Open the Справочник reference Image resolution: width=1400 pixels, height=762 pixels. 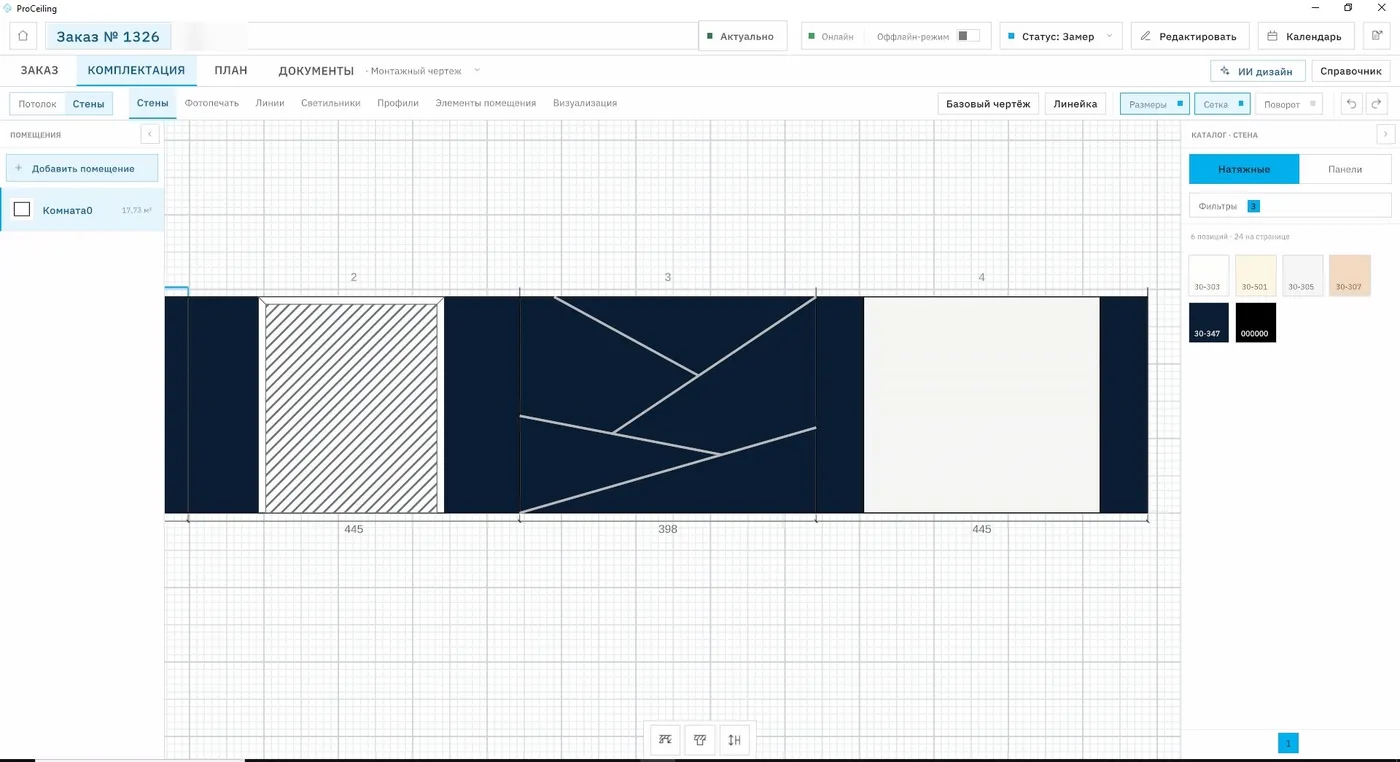click(x=1351, y=71)
